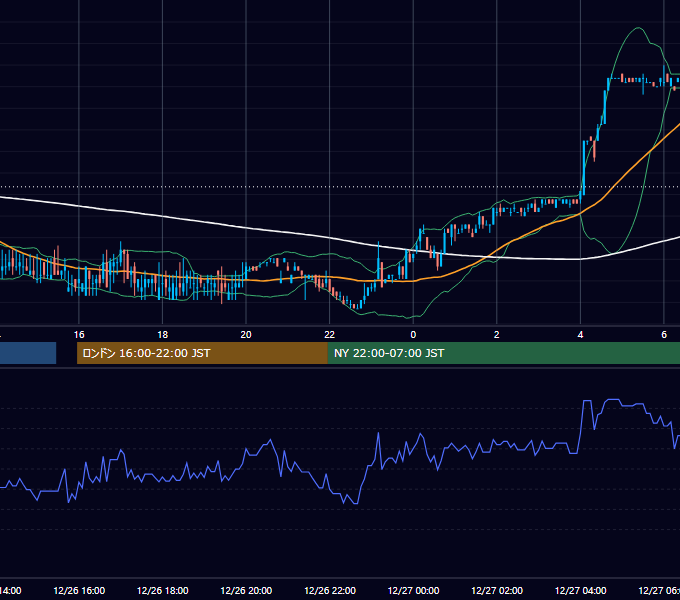Click the 12/26 16:00 date label
680x600 pixels.
79,591
